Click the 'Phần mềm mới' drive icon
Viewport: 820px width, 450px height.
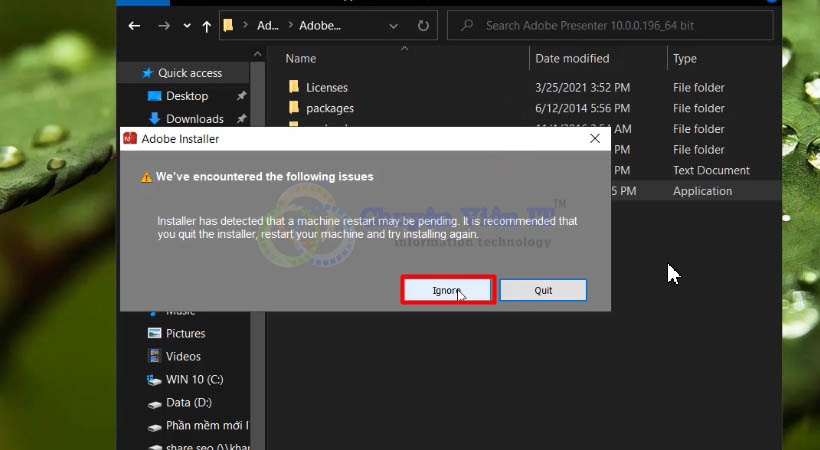154,427
